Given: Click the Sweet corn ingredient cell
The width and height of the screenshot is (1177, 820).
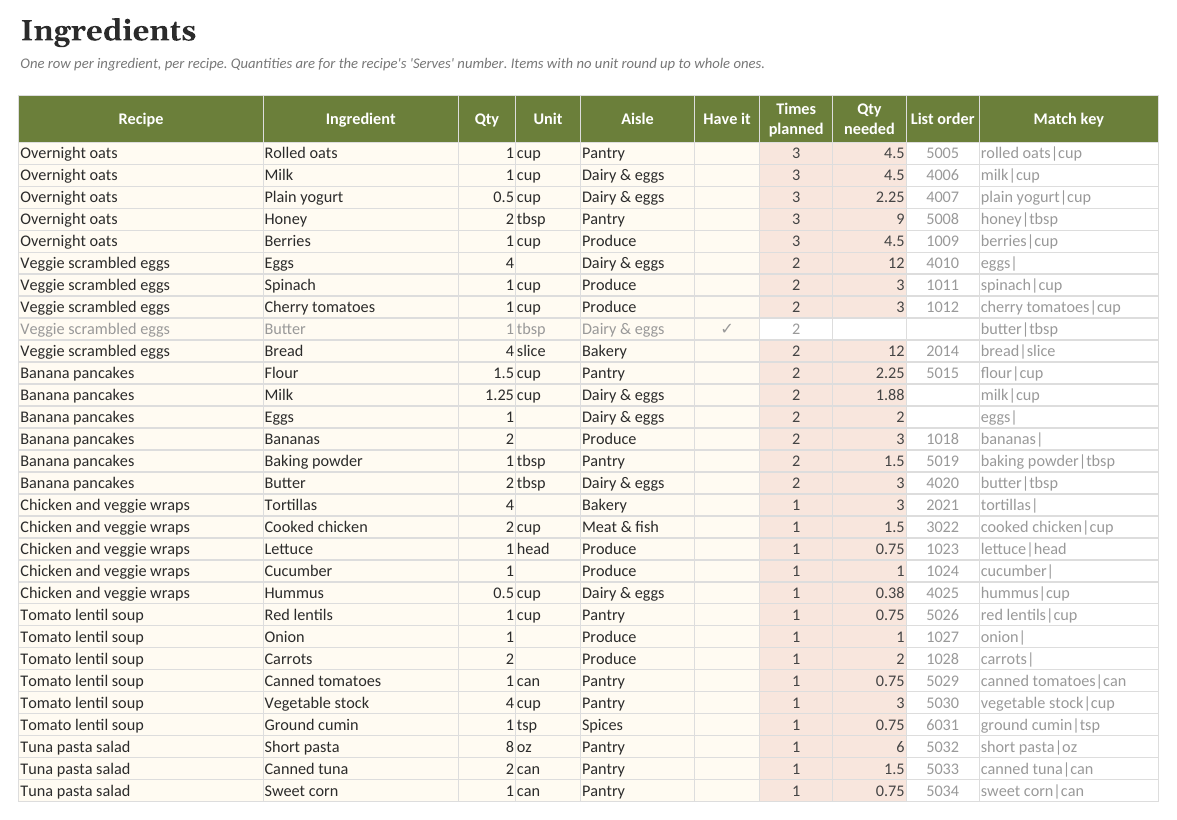Looking at the screenshot, I should (x=360, y=791).
